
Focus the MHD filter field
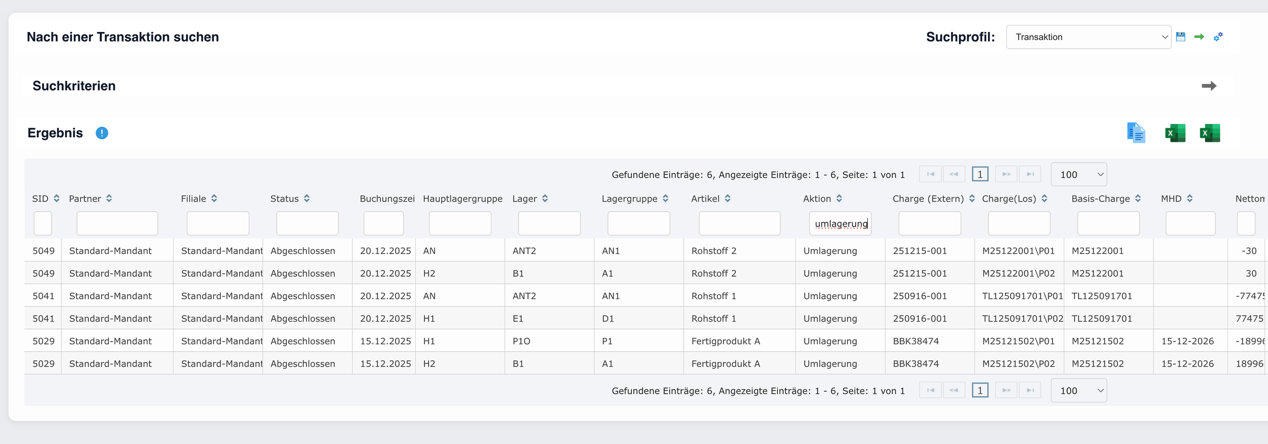pos(1190,223)
